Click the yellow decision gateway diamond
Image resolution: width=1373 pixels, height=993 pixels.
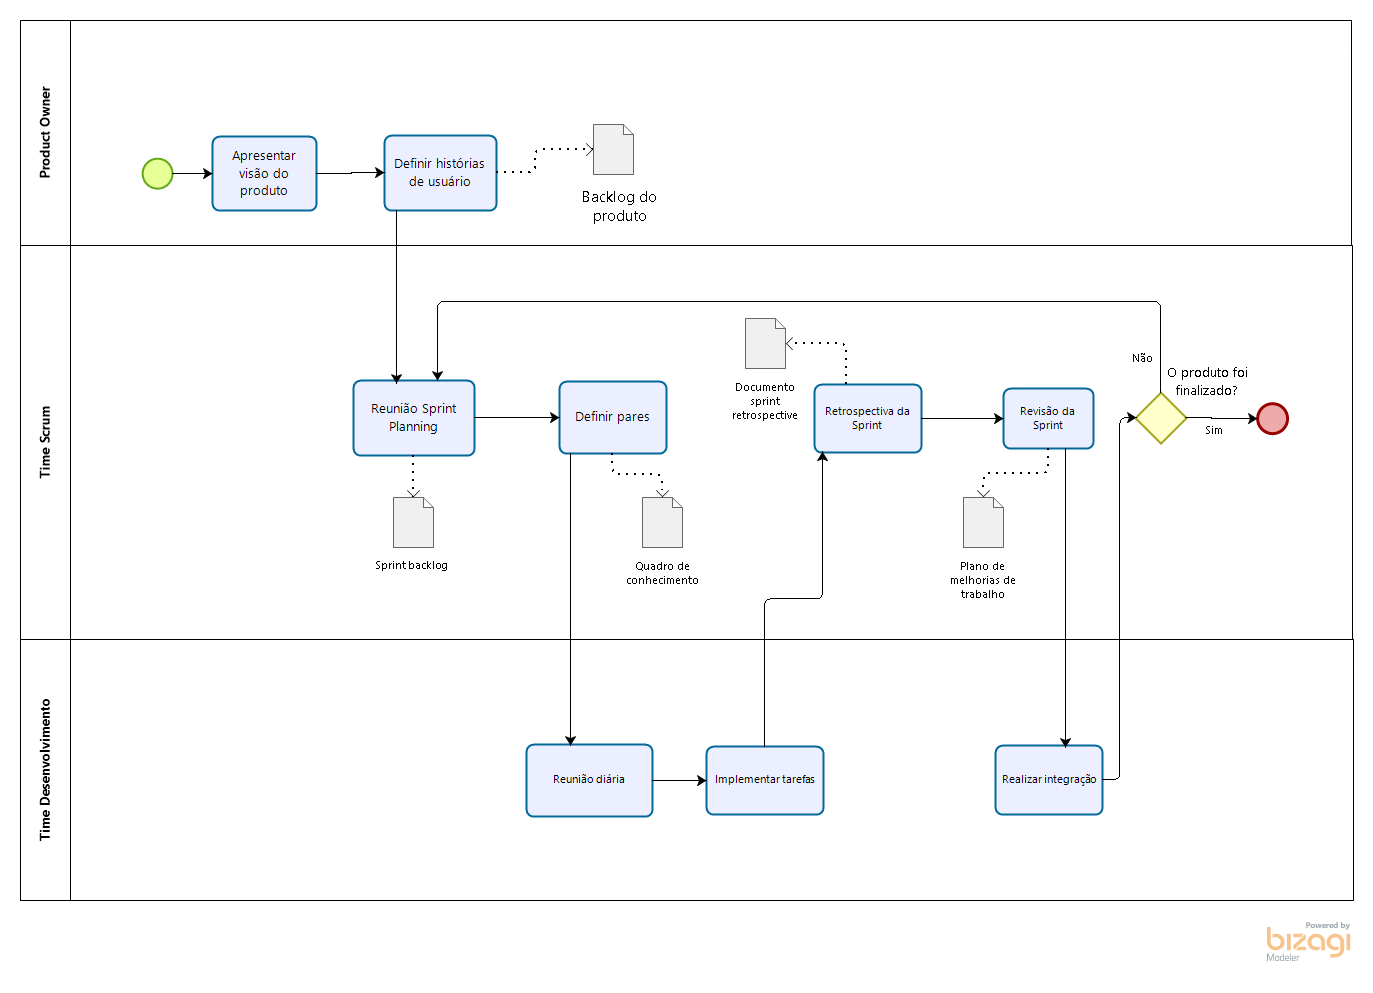[1160, 418]
